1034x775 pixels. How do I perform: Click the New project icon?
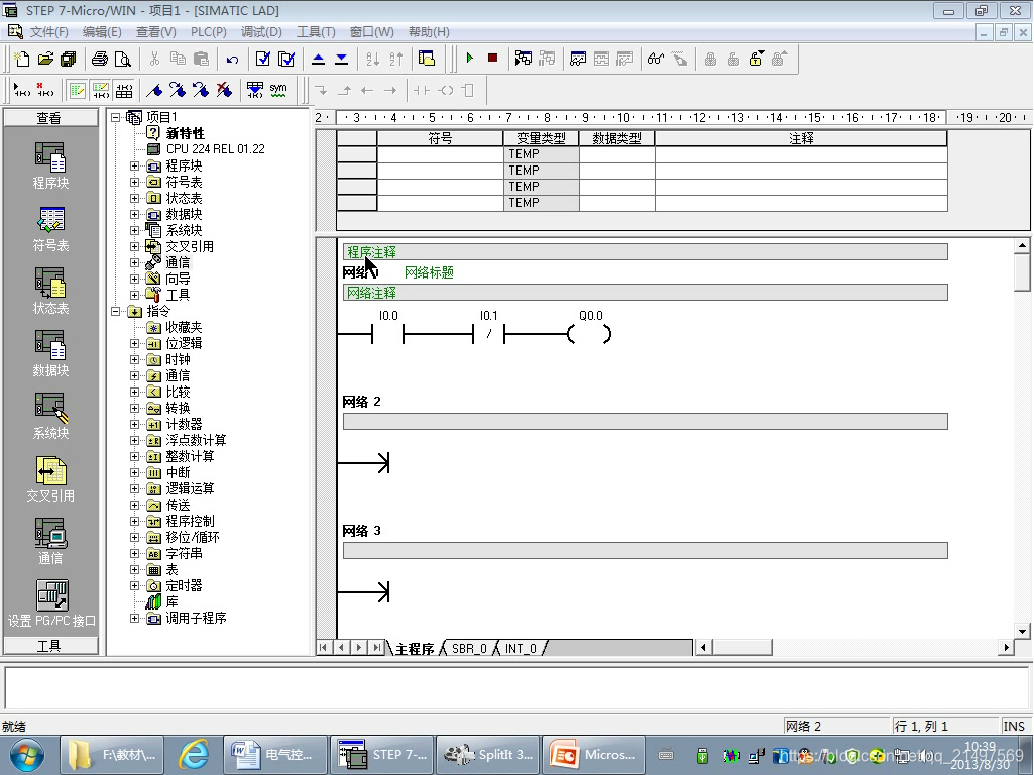pyautogui.click(x=21, y=59)
